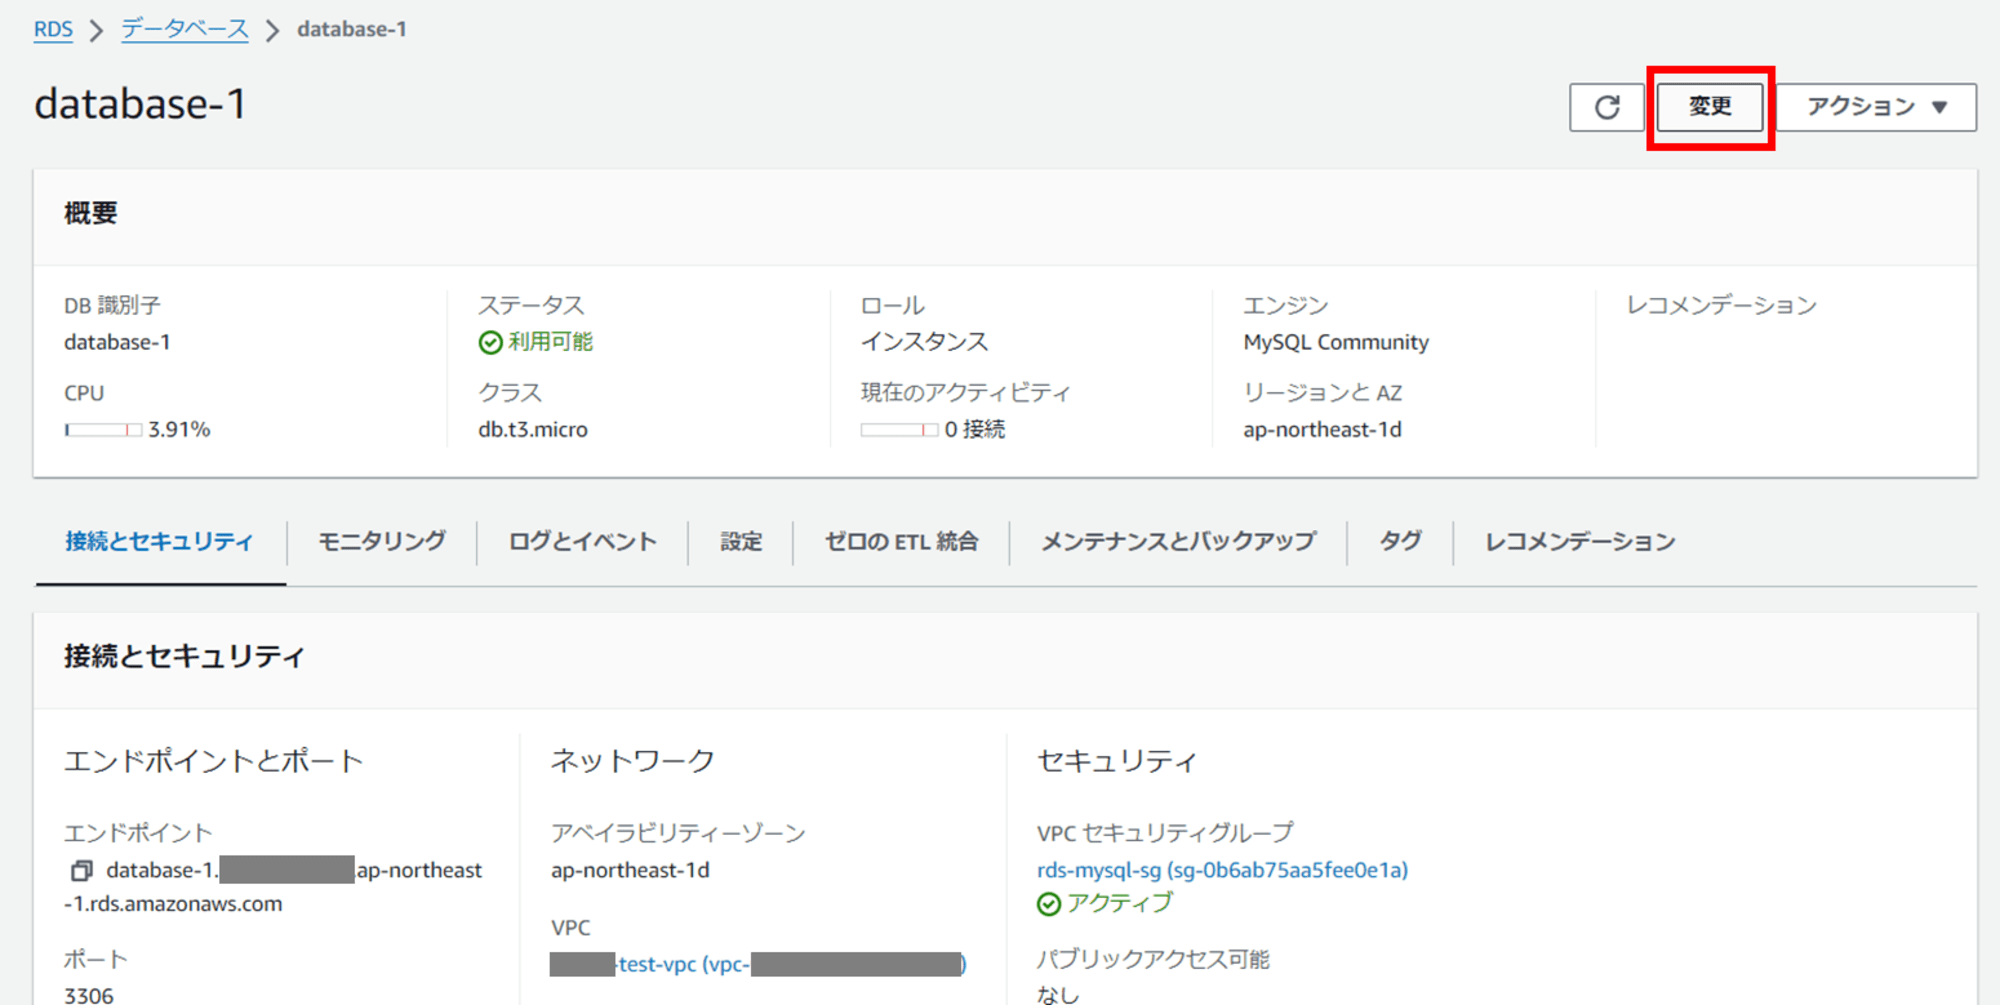This screenshot has height=1005, width=2000.
Task: Click the database-1 breadcrumb text
Action: coord(352,29)
